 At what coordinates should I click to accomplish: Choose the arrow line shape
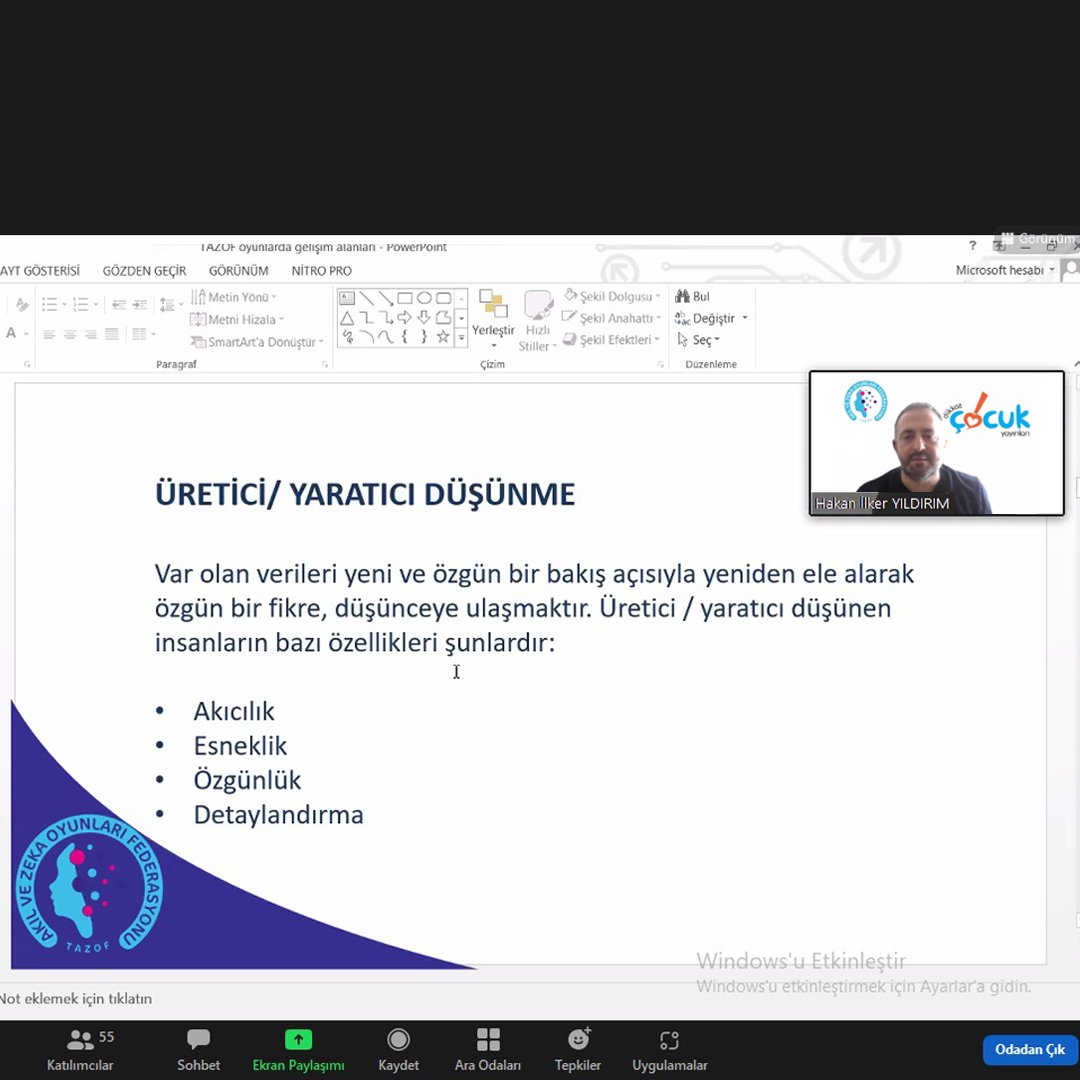tap(386, 298)
